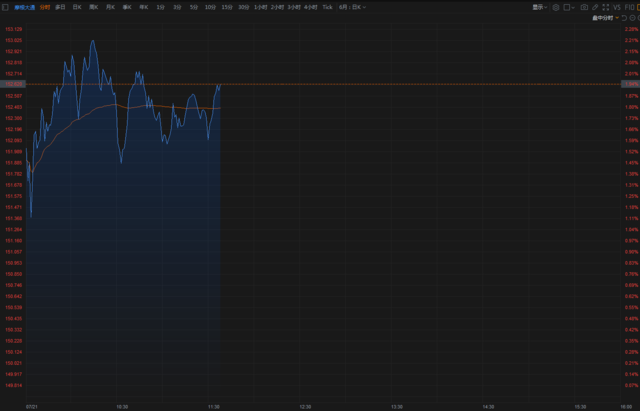Click the 1.94% current percent tag
The image size is (640, 411).
(630, 84)
